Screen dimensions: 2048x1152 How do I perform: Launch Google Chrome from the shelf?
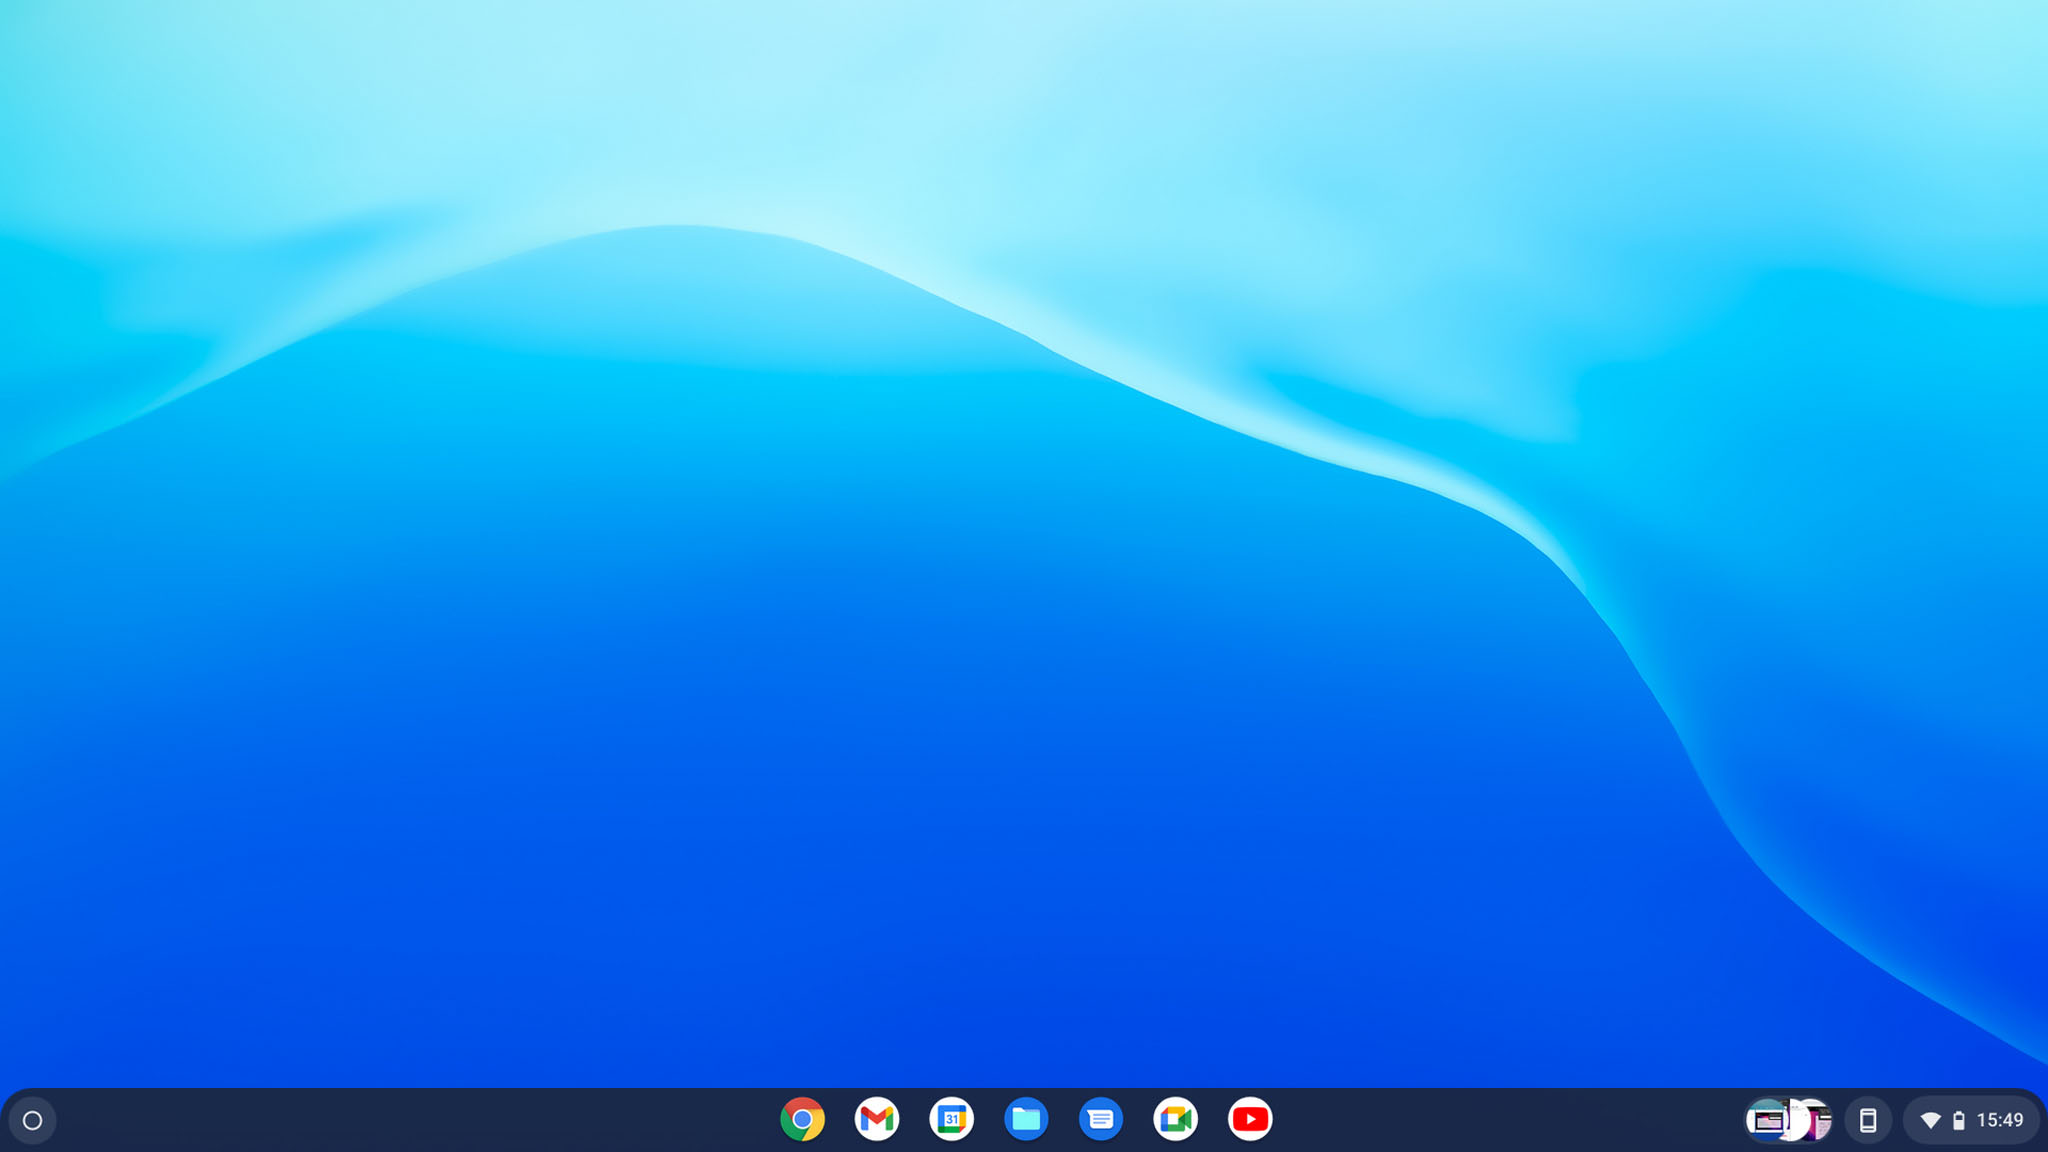[802, 1119]
